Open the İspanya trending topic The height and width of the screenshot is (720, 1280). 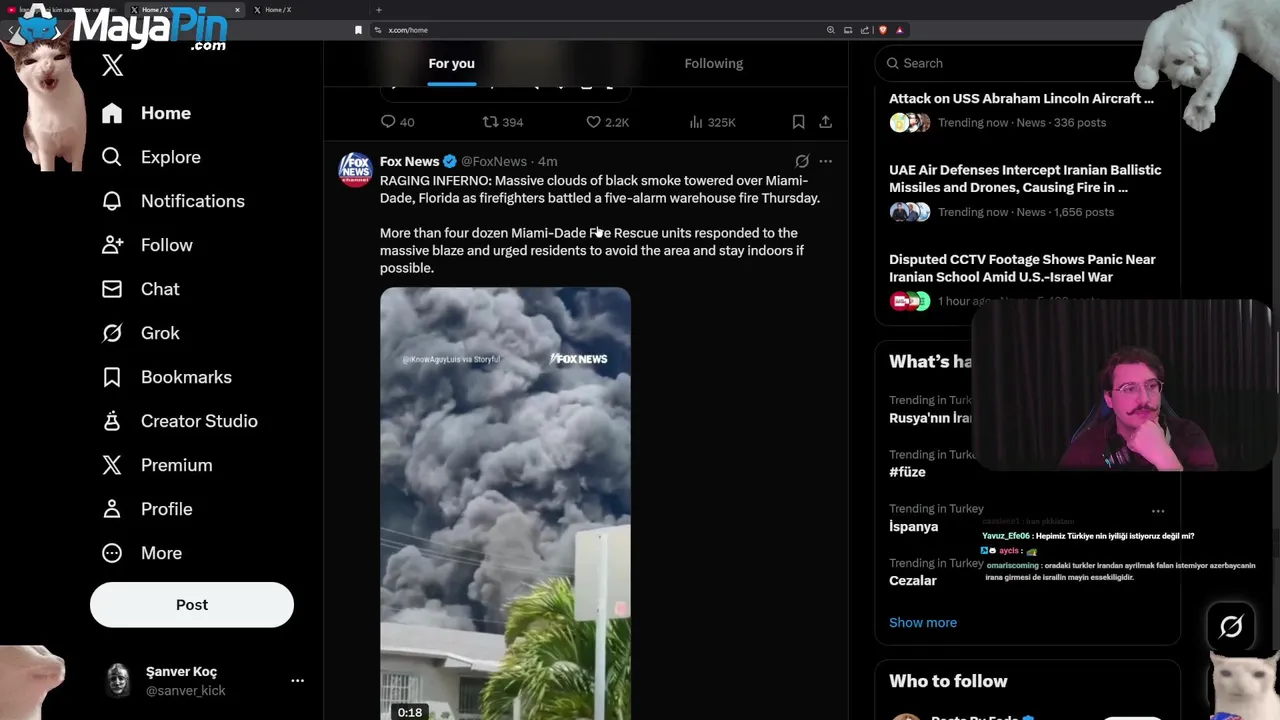pyautogui.click(x=913, y=526)
